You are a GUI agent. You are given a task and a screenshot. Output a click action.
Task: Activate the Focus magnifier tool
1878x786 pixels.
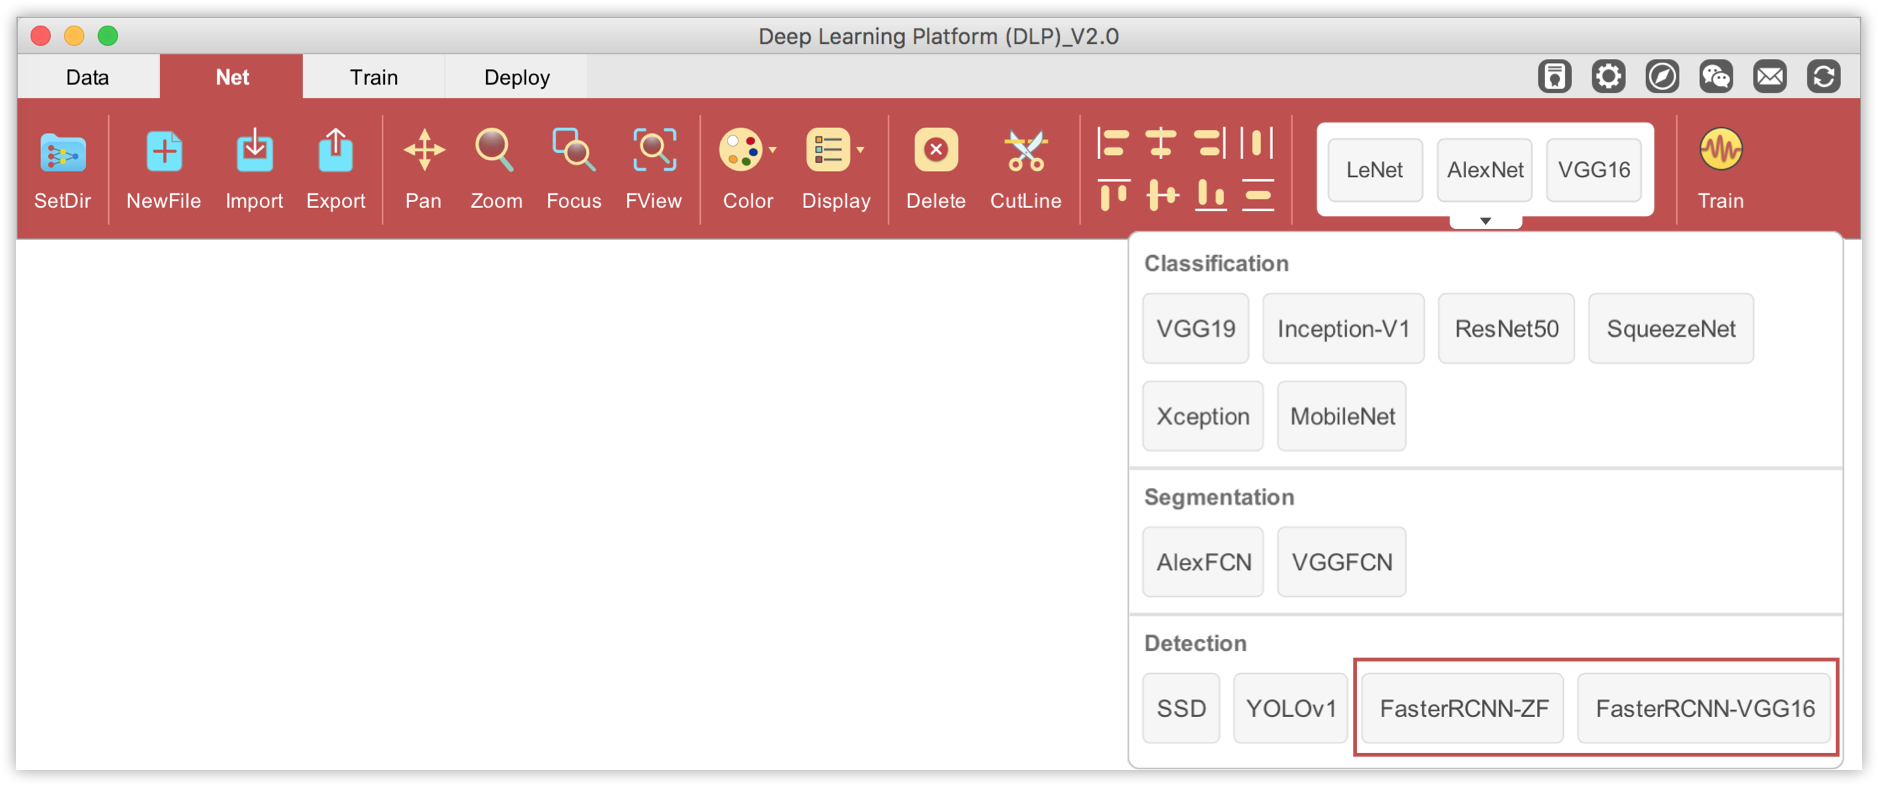coord(574,152)
